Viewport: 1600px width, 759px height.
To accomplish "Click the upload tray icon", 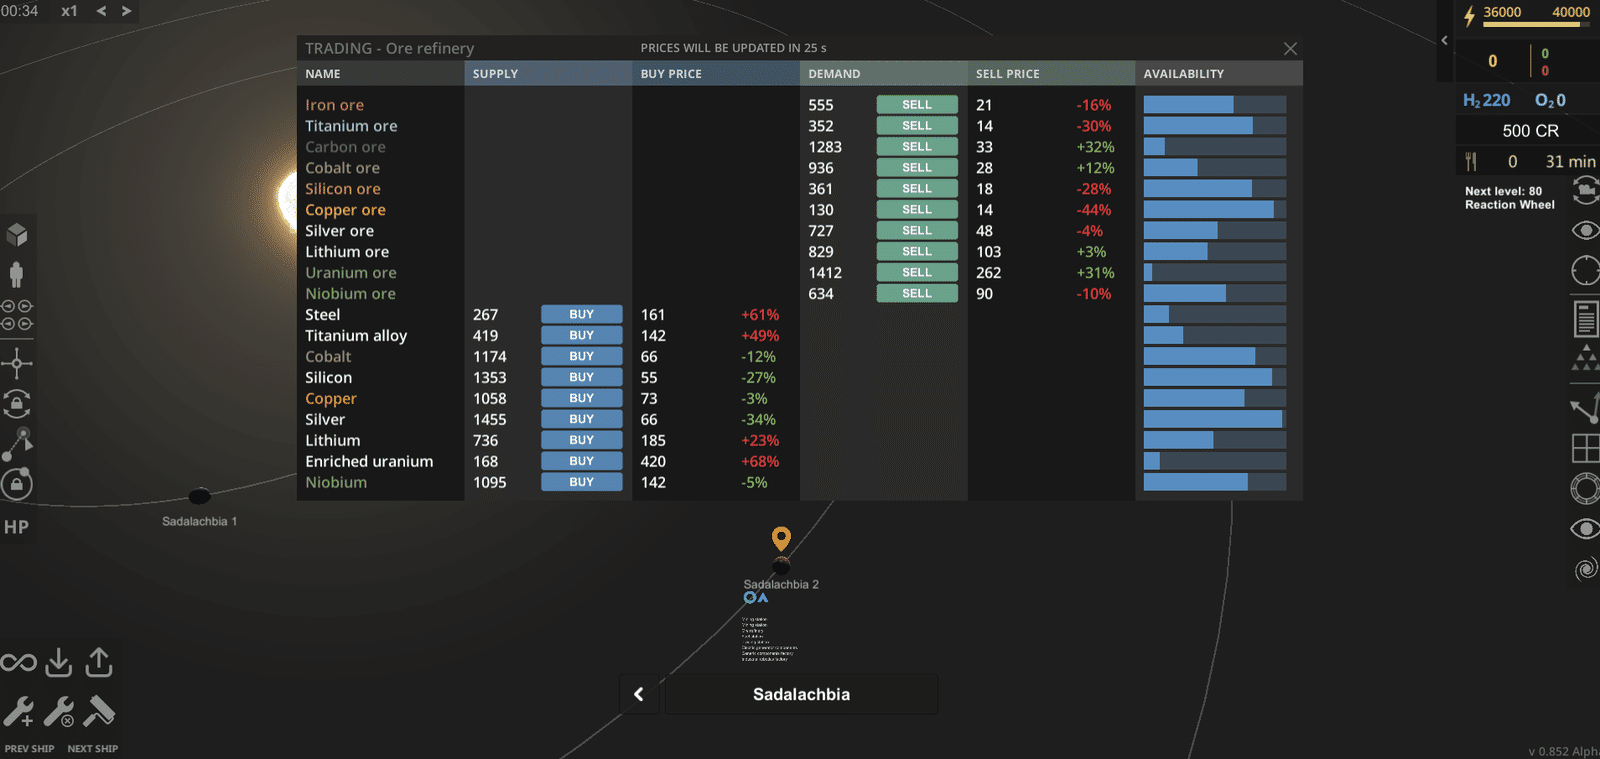I will [99, 662].
